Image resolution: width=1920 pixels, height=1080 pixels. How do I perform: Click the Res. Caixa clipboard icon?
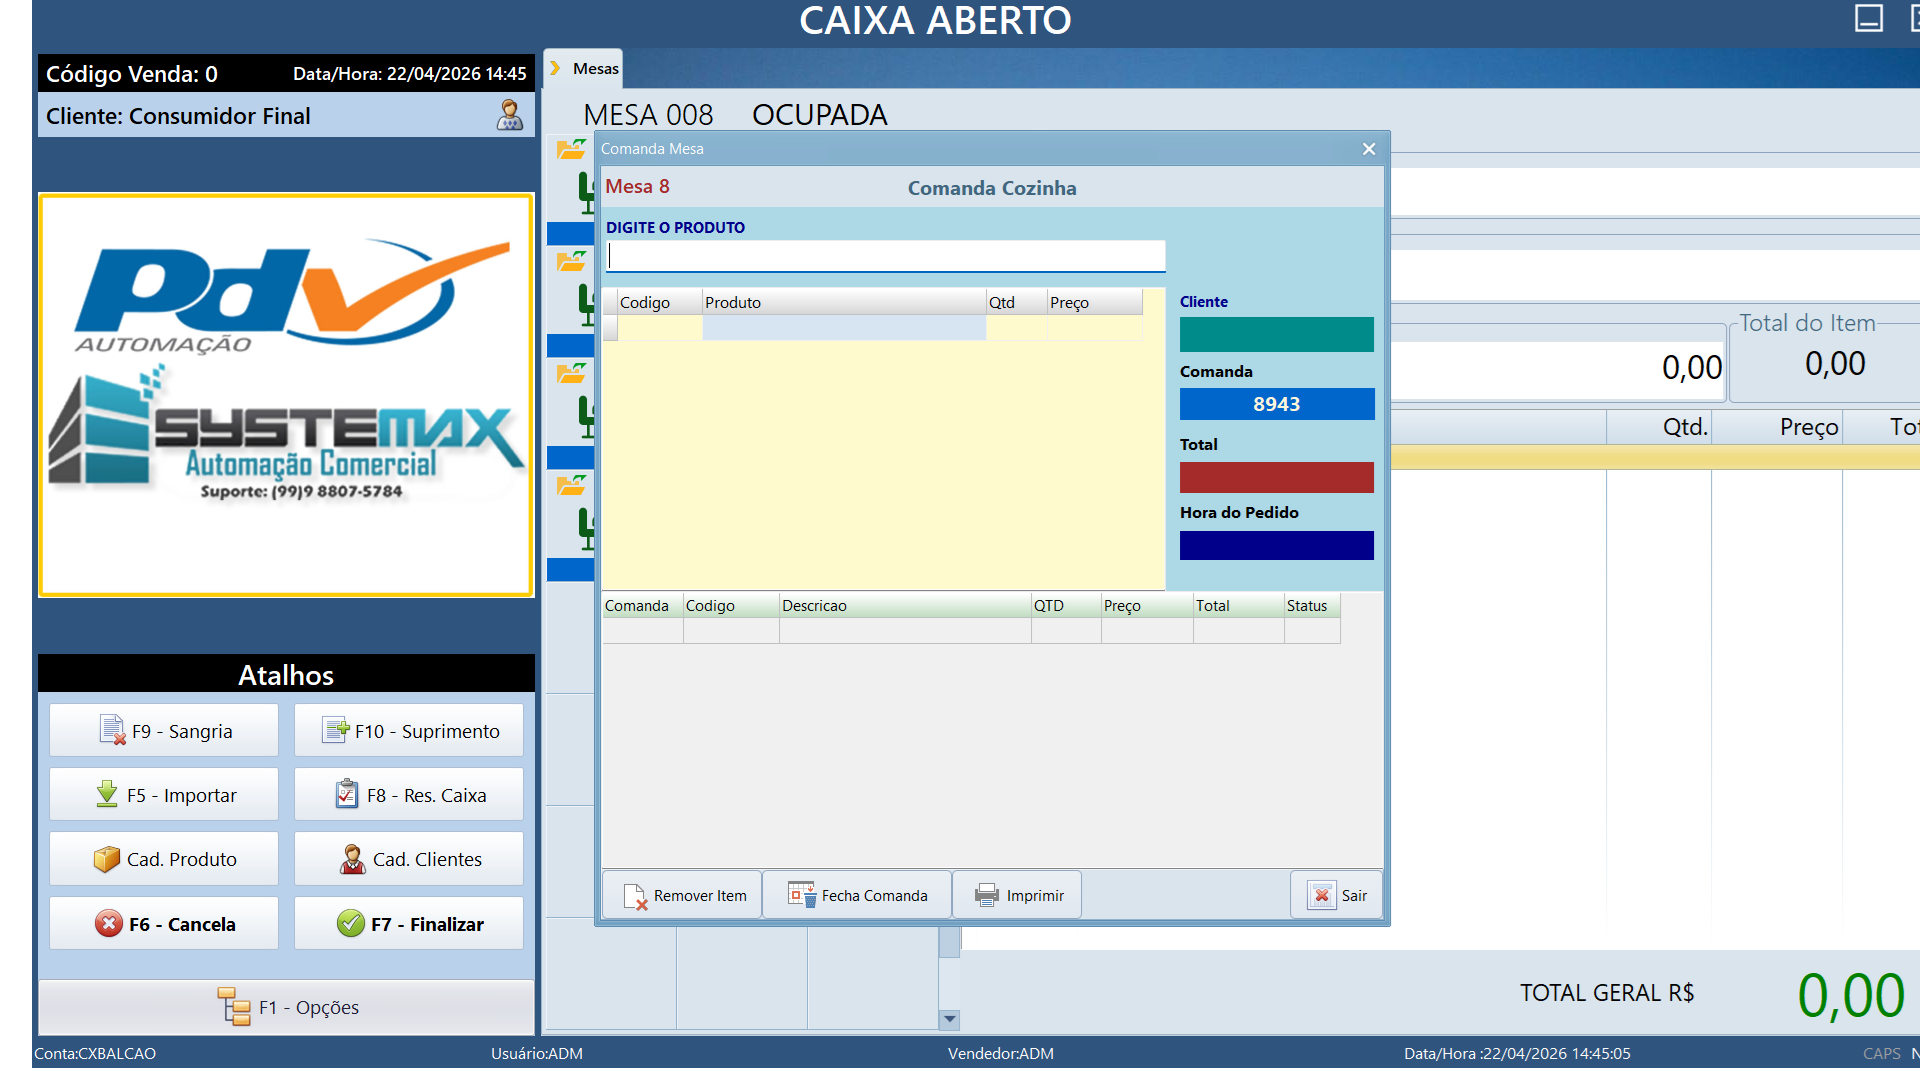347,794
